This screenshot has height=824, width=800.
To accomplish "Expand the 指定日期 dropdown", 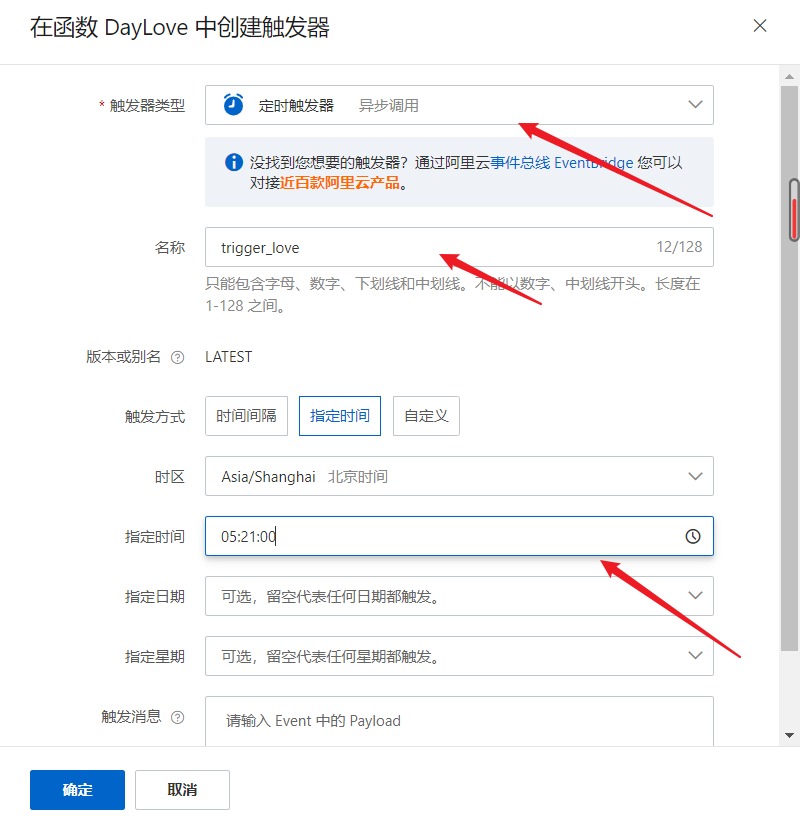I will (x=459, y=596).
